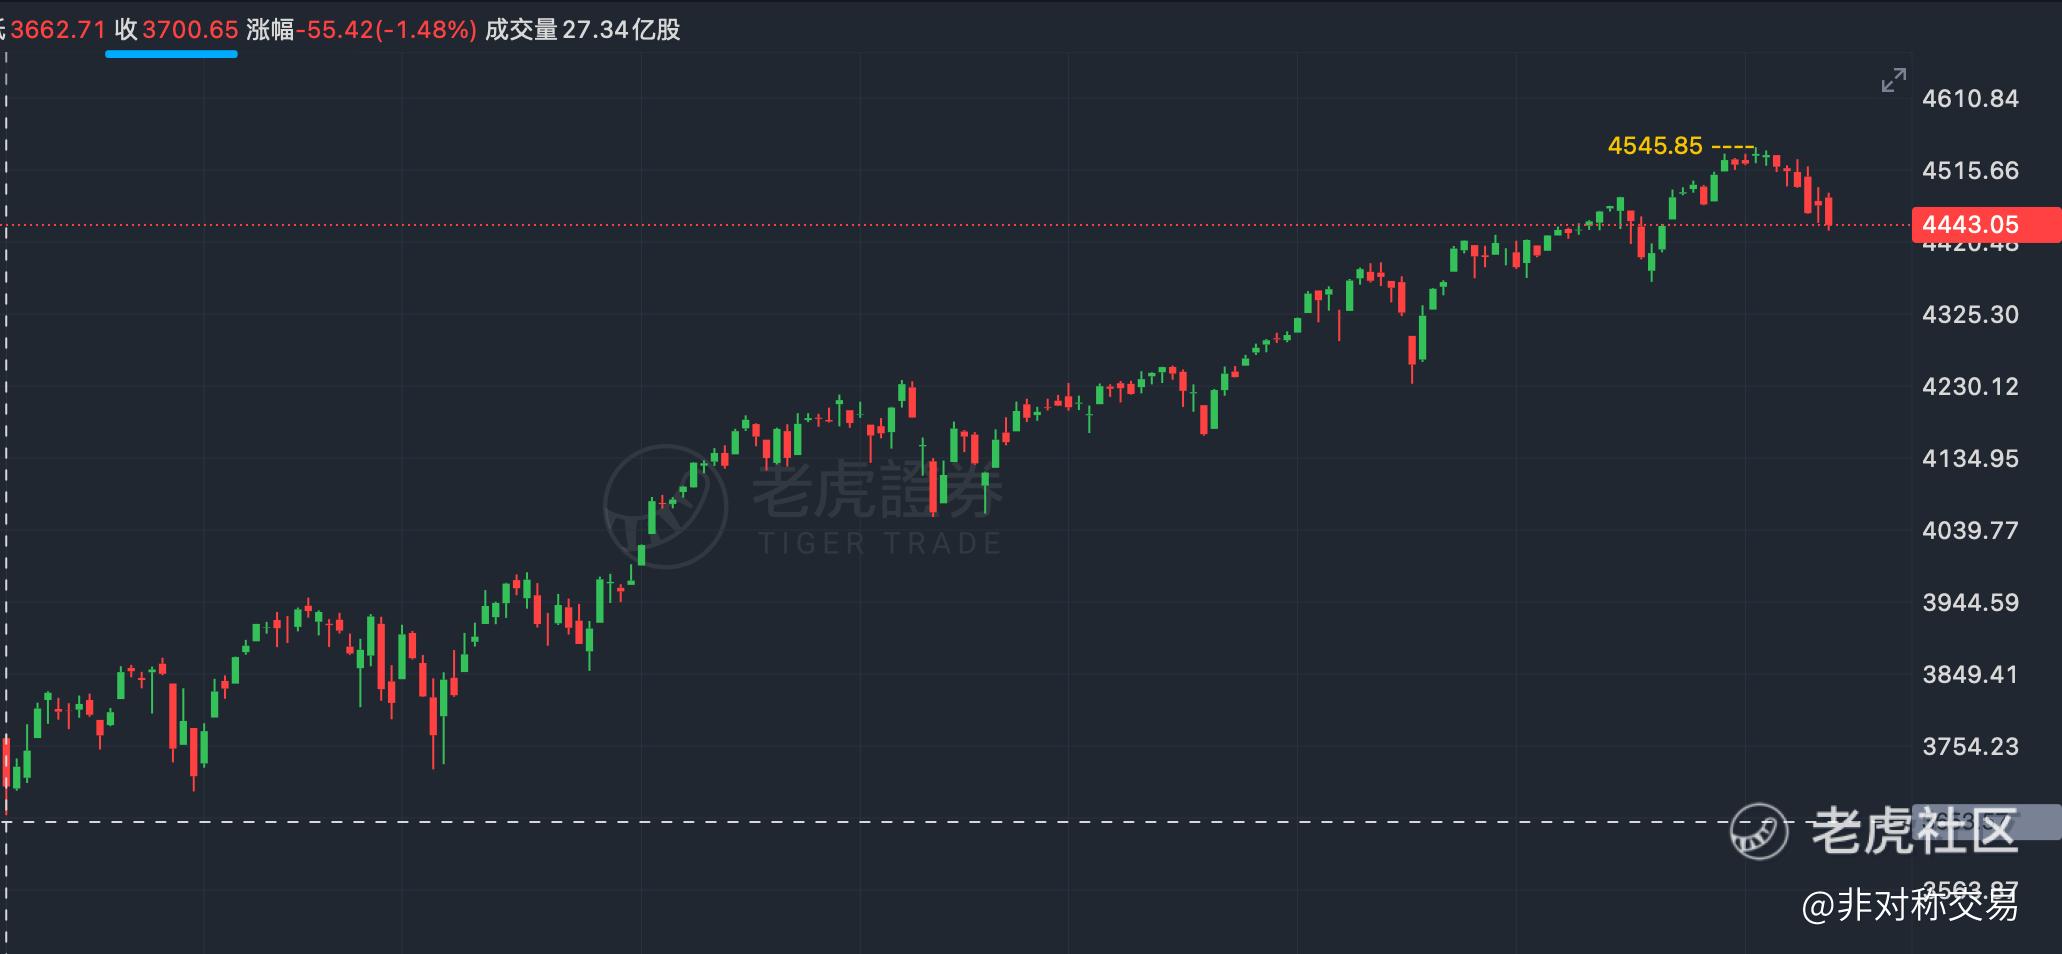The image size is (2062, 954).
Task: Select the closing price value 3700.65
Action: [x=190, y=30]
